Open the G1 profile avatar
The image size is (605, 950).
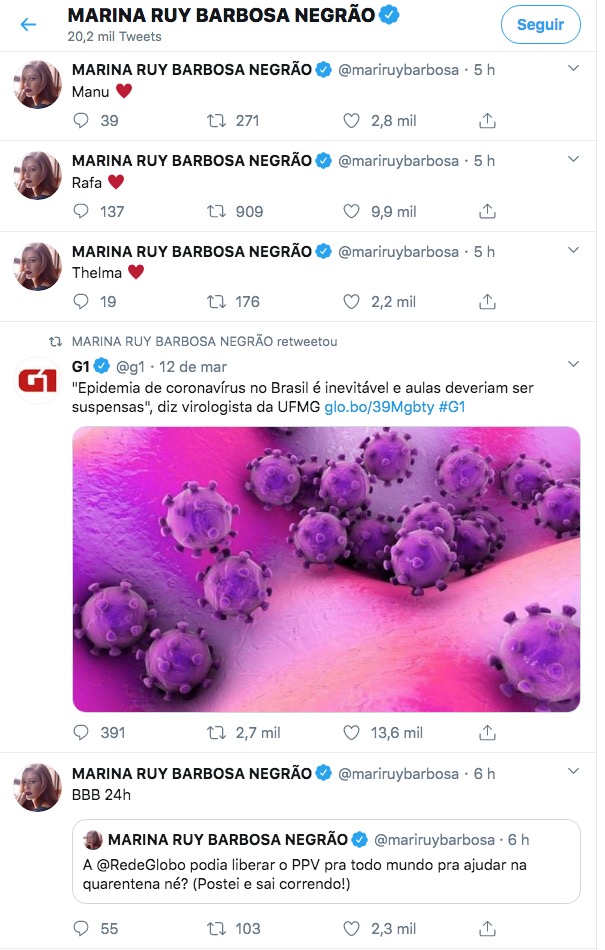[38, 383]
